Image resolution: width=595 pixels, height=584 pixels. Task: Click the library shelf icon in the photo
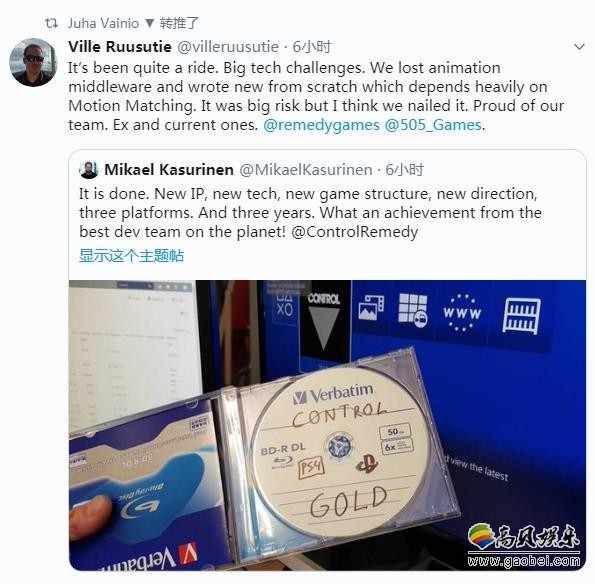(x=521, y=315)
